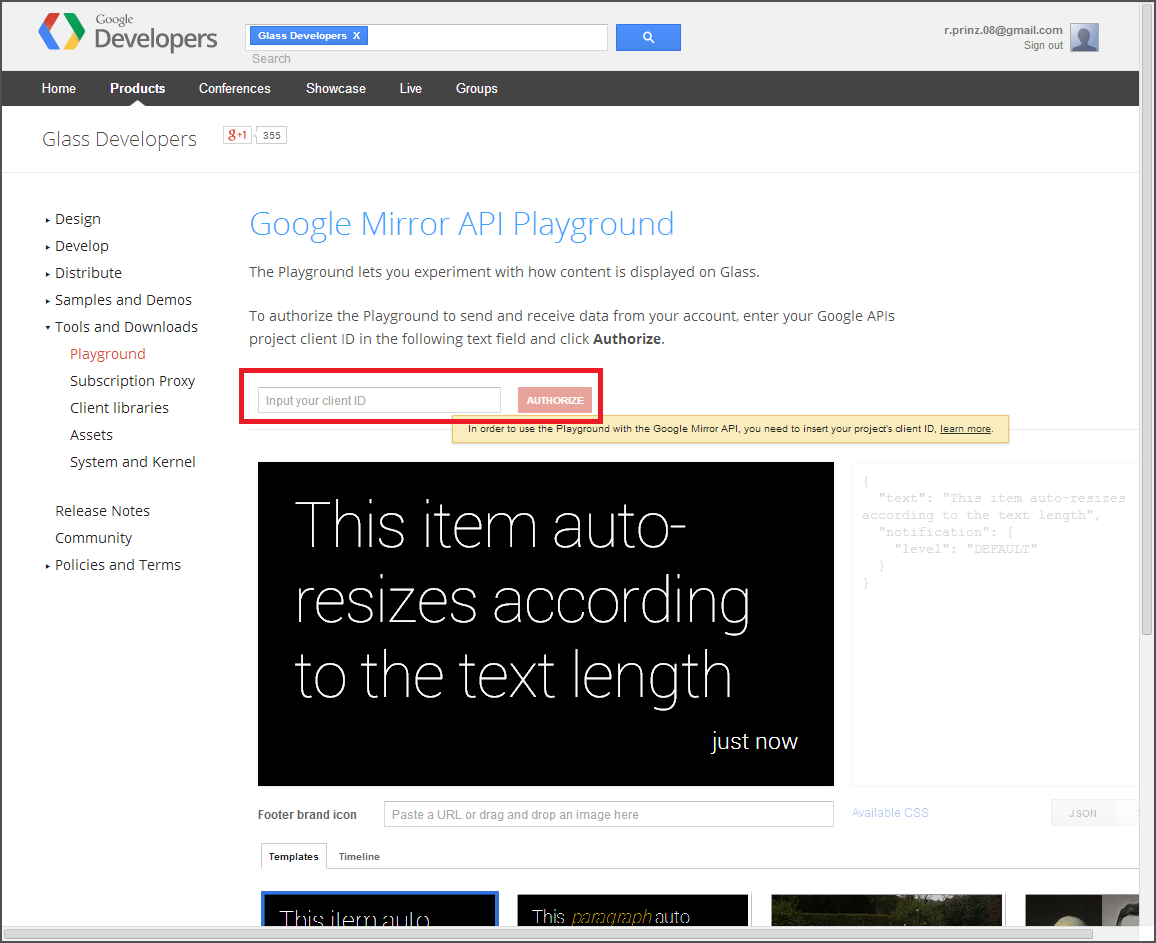Open the Client libraries page
Viewport: 1156px width, 943px height.
pyautogui.click(x=119, y=408)
